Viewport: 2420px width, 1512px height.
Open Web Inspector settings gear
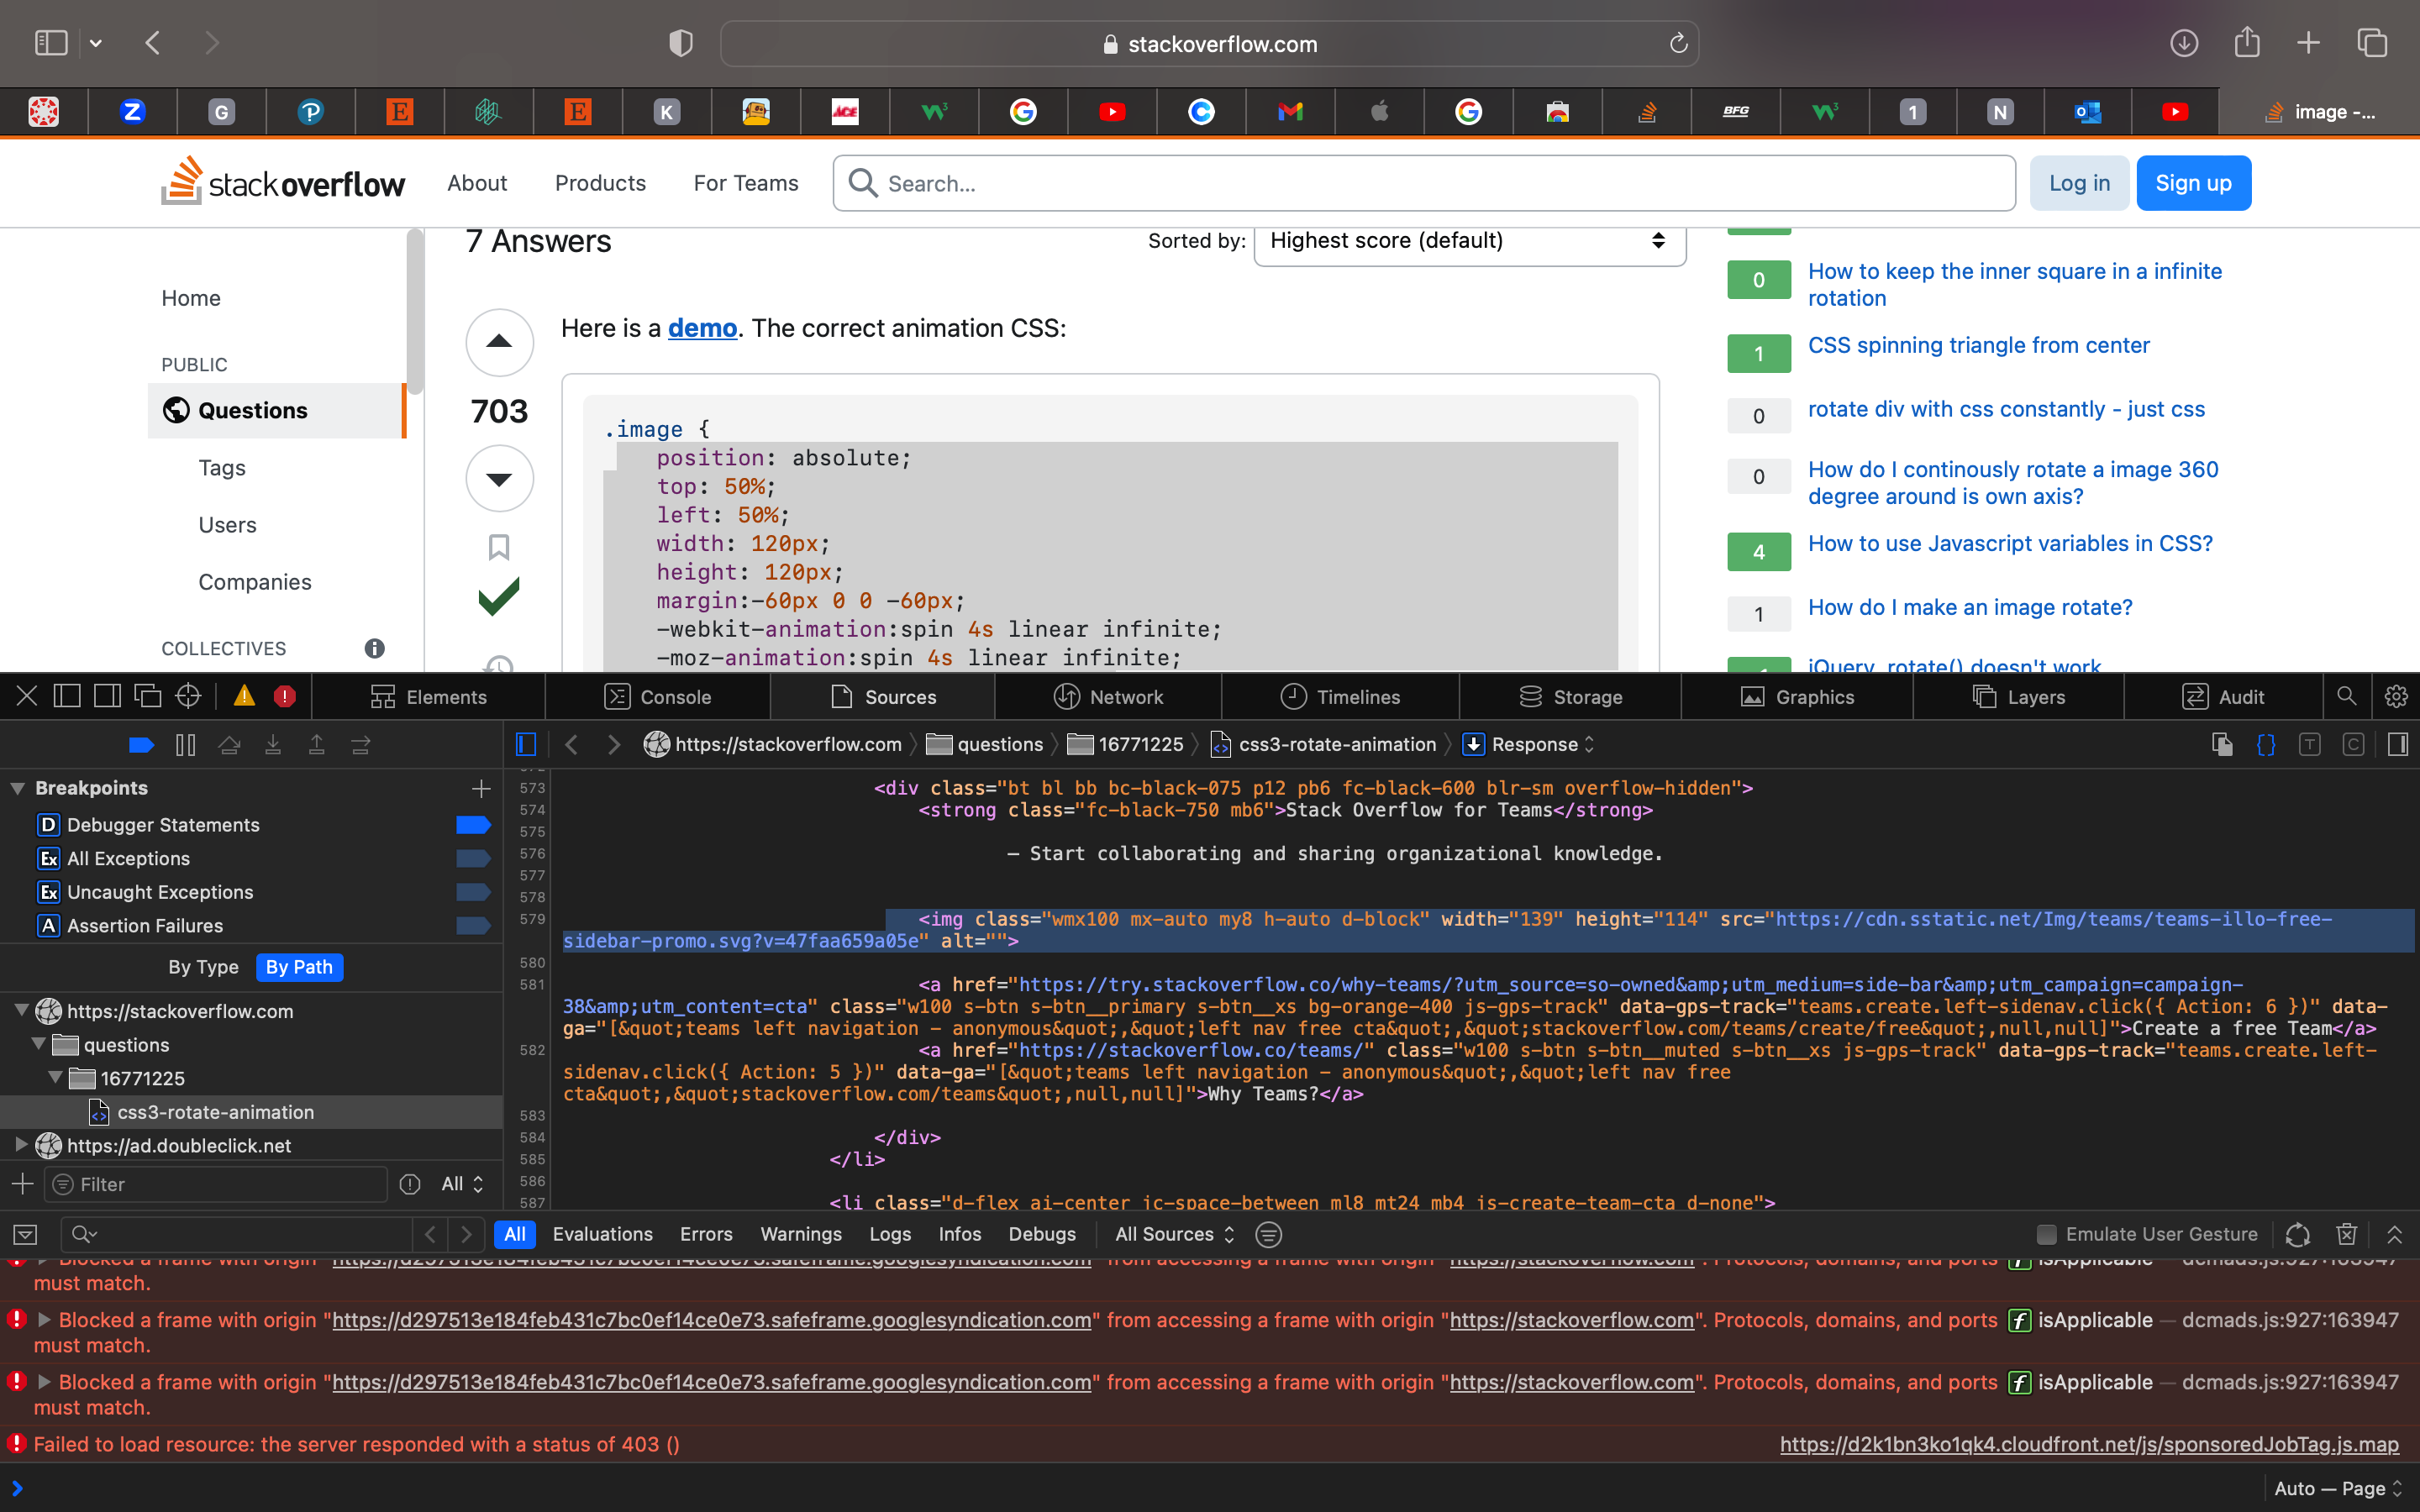[x=2395, y=696]
